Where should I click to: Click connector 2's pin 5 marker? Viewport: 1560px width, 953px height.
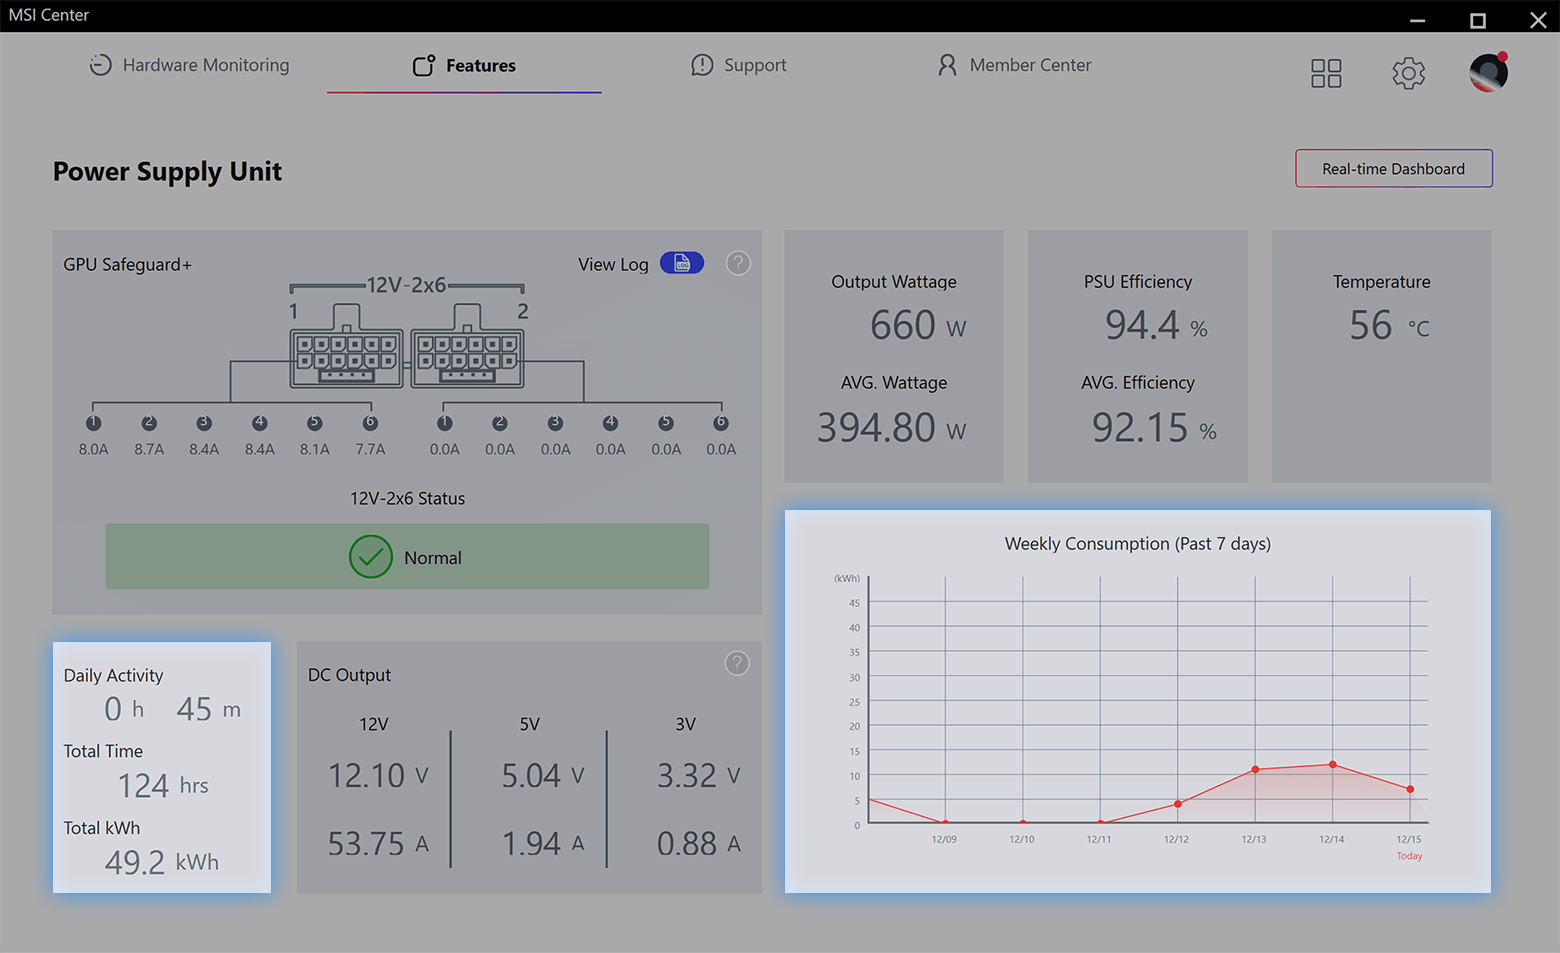click(666, 423)
